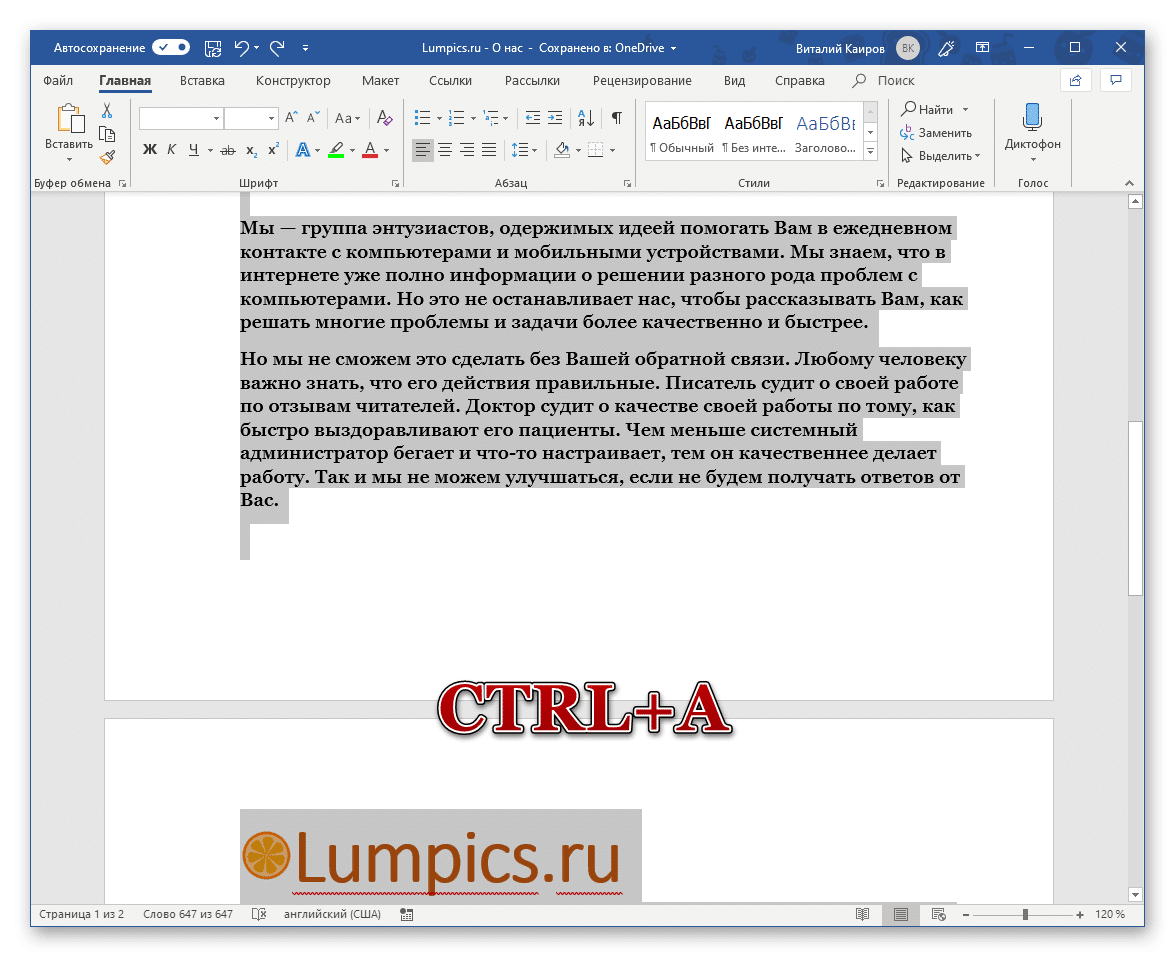Image resolution: width=1175 pixels, height=957 pixels.
Task: Click the macro recording status icon
Action: tap(407, 914)
